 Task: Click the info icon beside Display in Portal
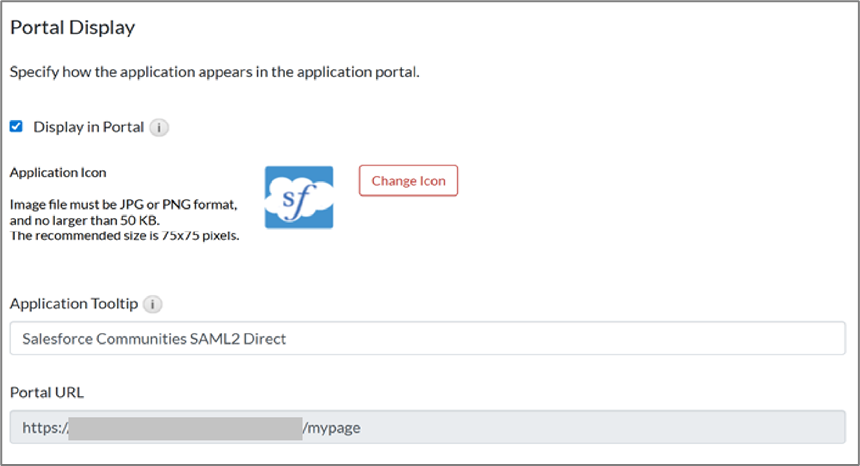point(160,128)
